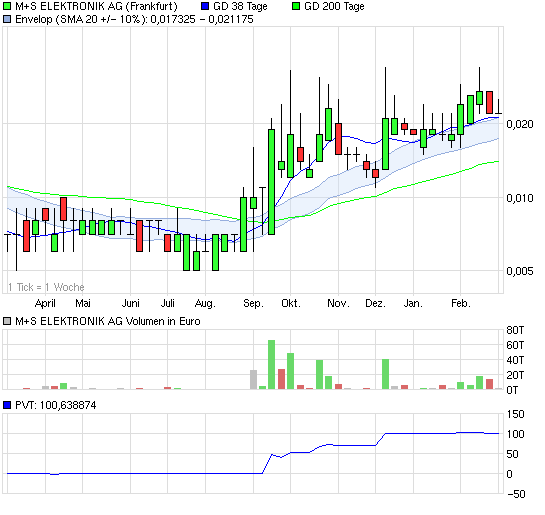Click the Juni month label
Screen dimensions: 545x515
tap(131, 303)
